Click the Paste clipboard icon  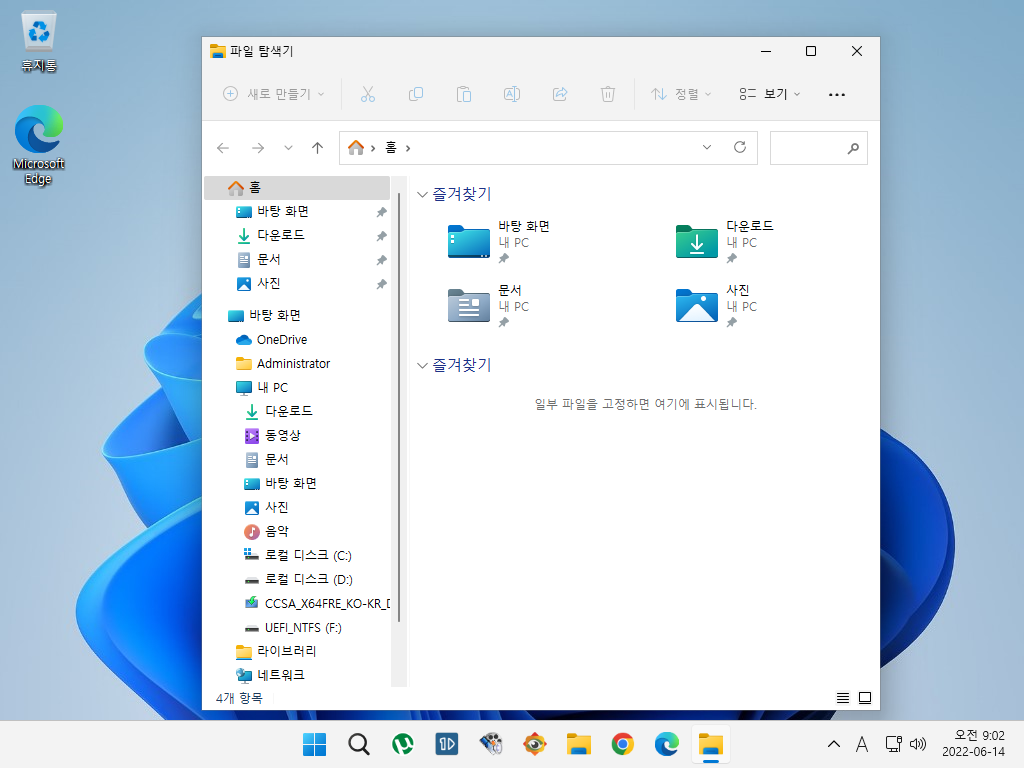point(464,94)
